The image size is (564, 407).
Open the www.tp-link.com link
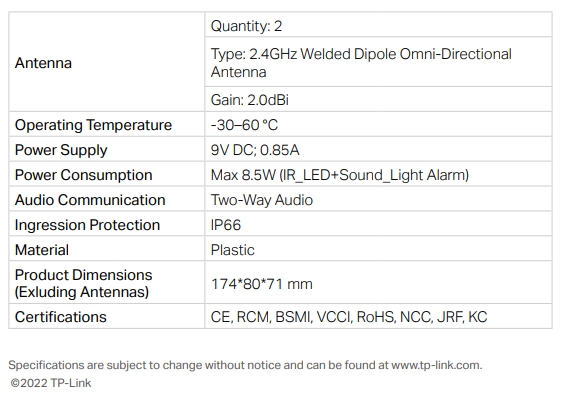(x=436, y=365)
